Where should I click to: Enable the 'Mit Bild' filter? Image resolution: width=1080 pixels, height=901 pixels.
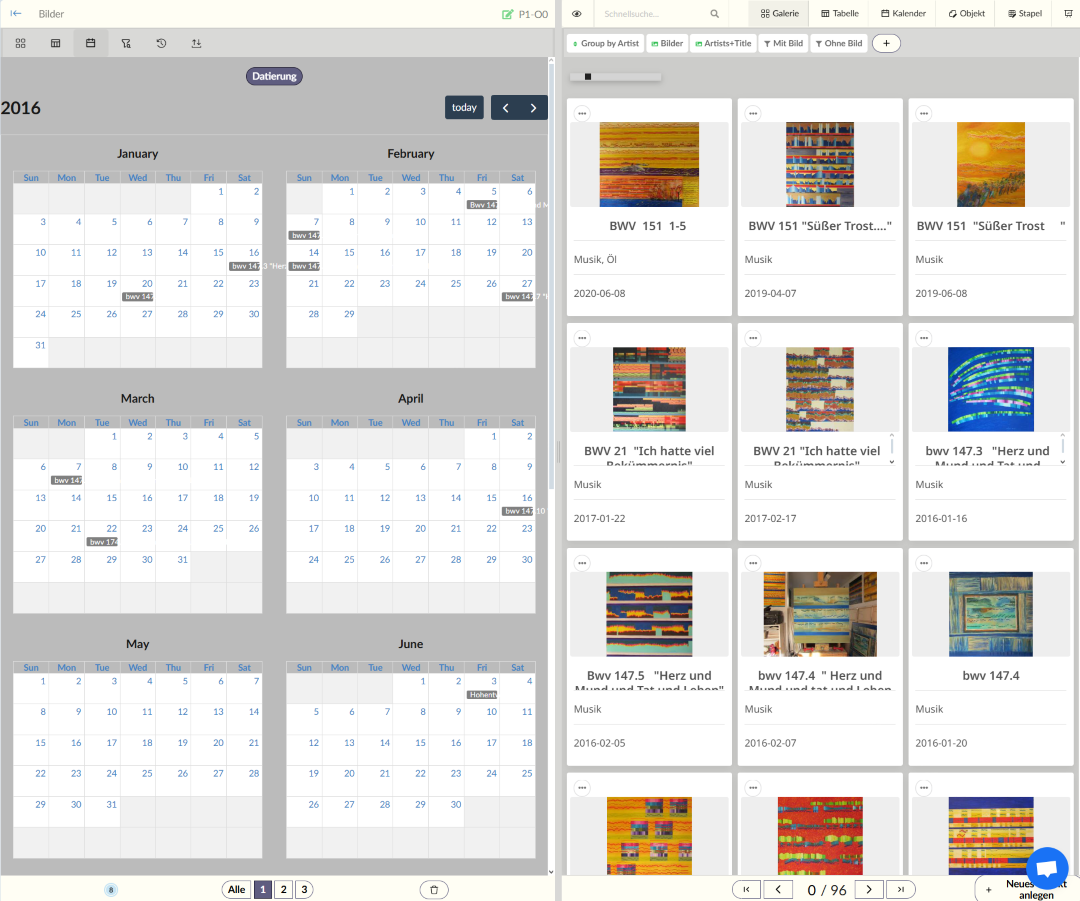tap(783, 43)
